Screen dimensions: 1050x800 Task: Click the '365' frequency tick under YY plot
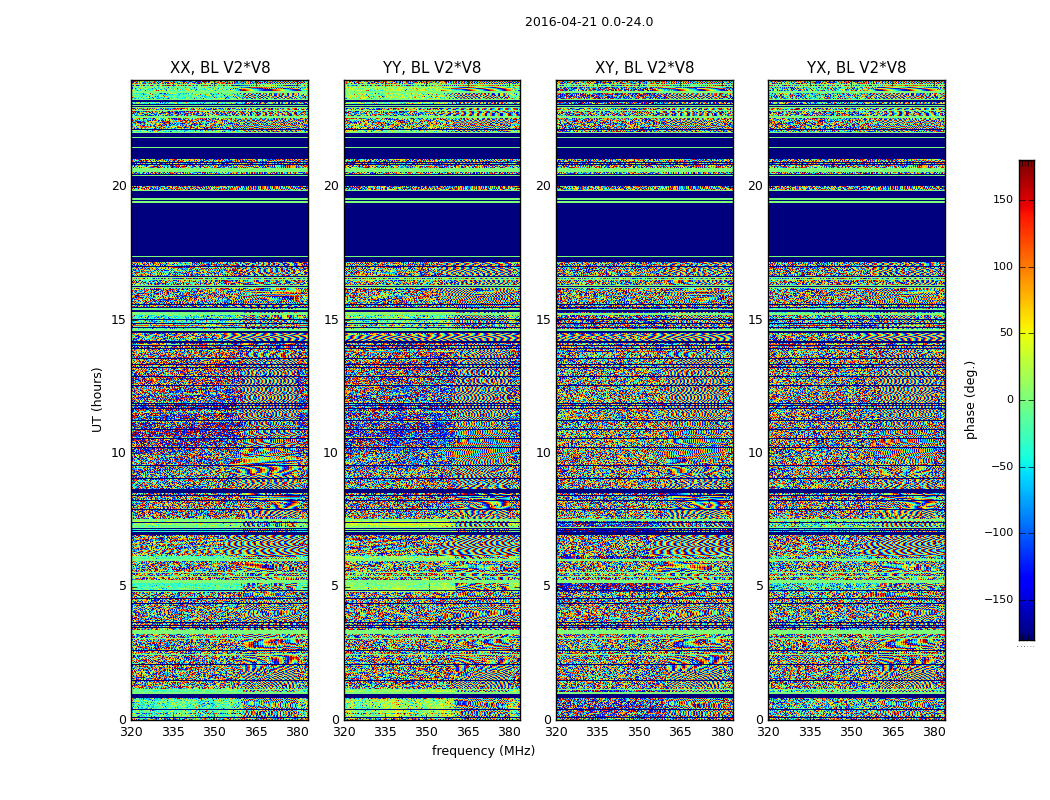(468, 732)
